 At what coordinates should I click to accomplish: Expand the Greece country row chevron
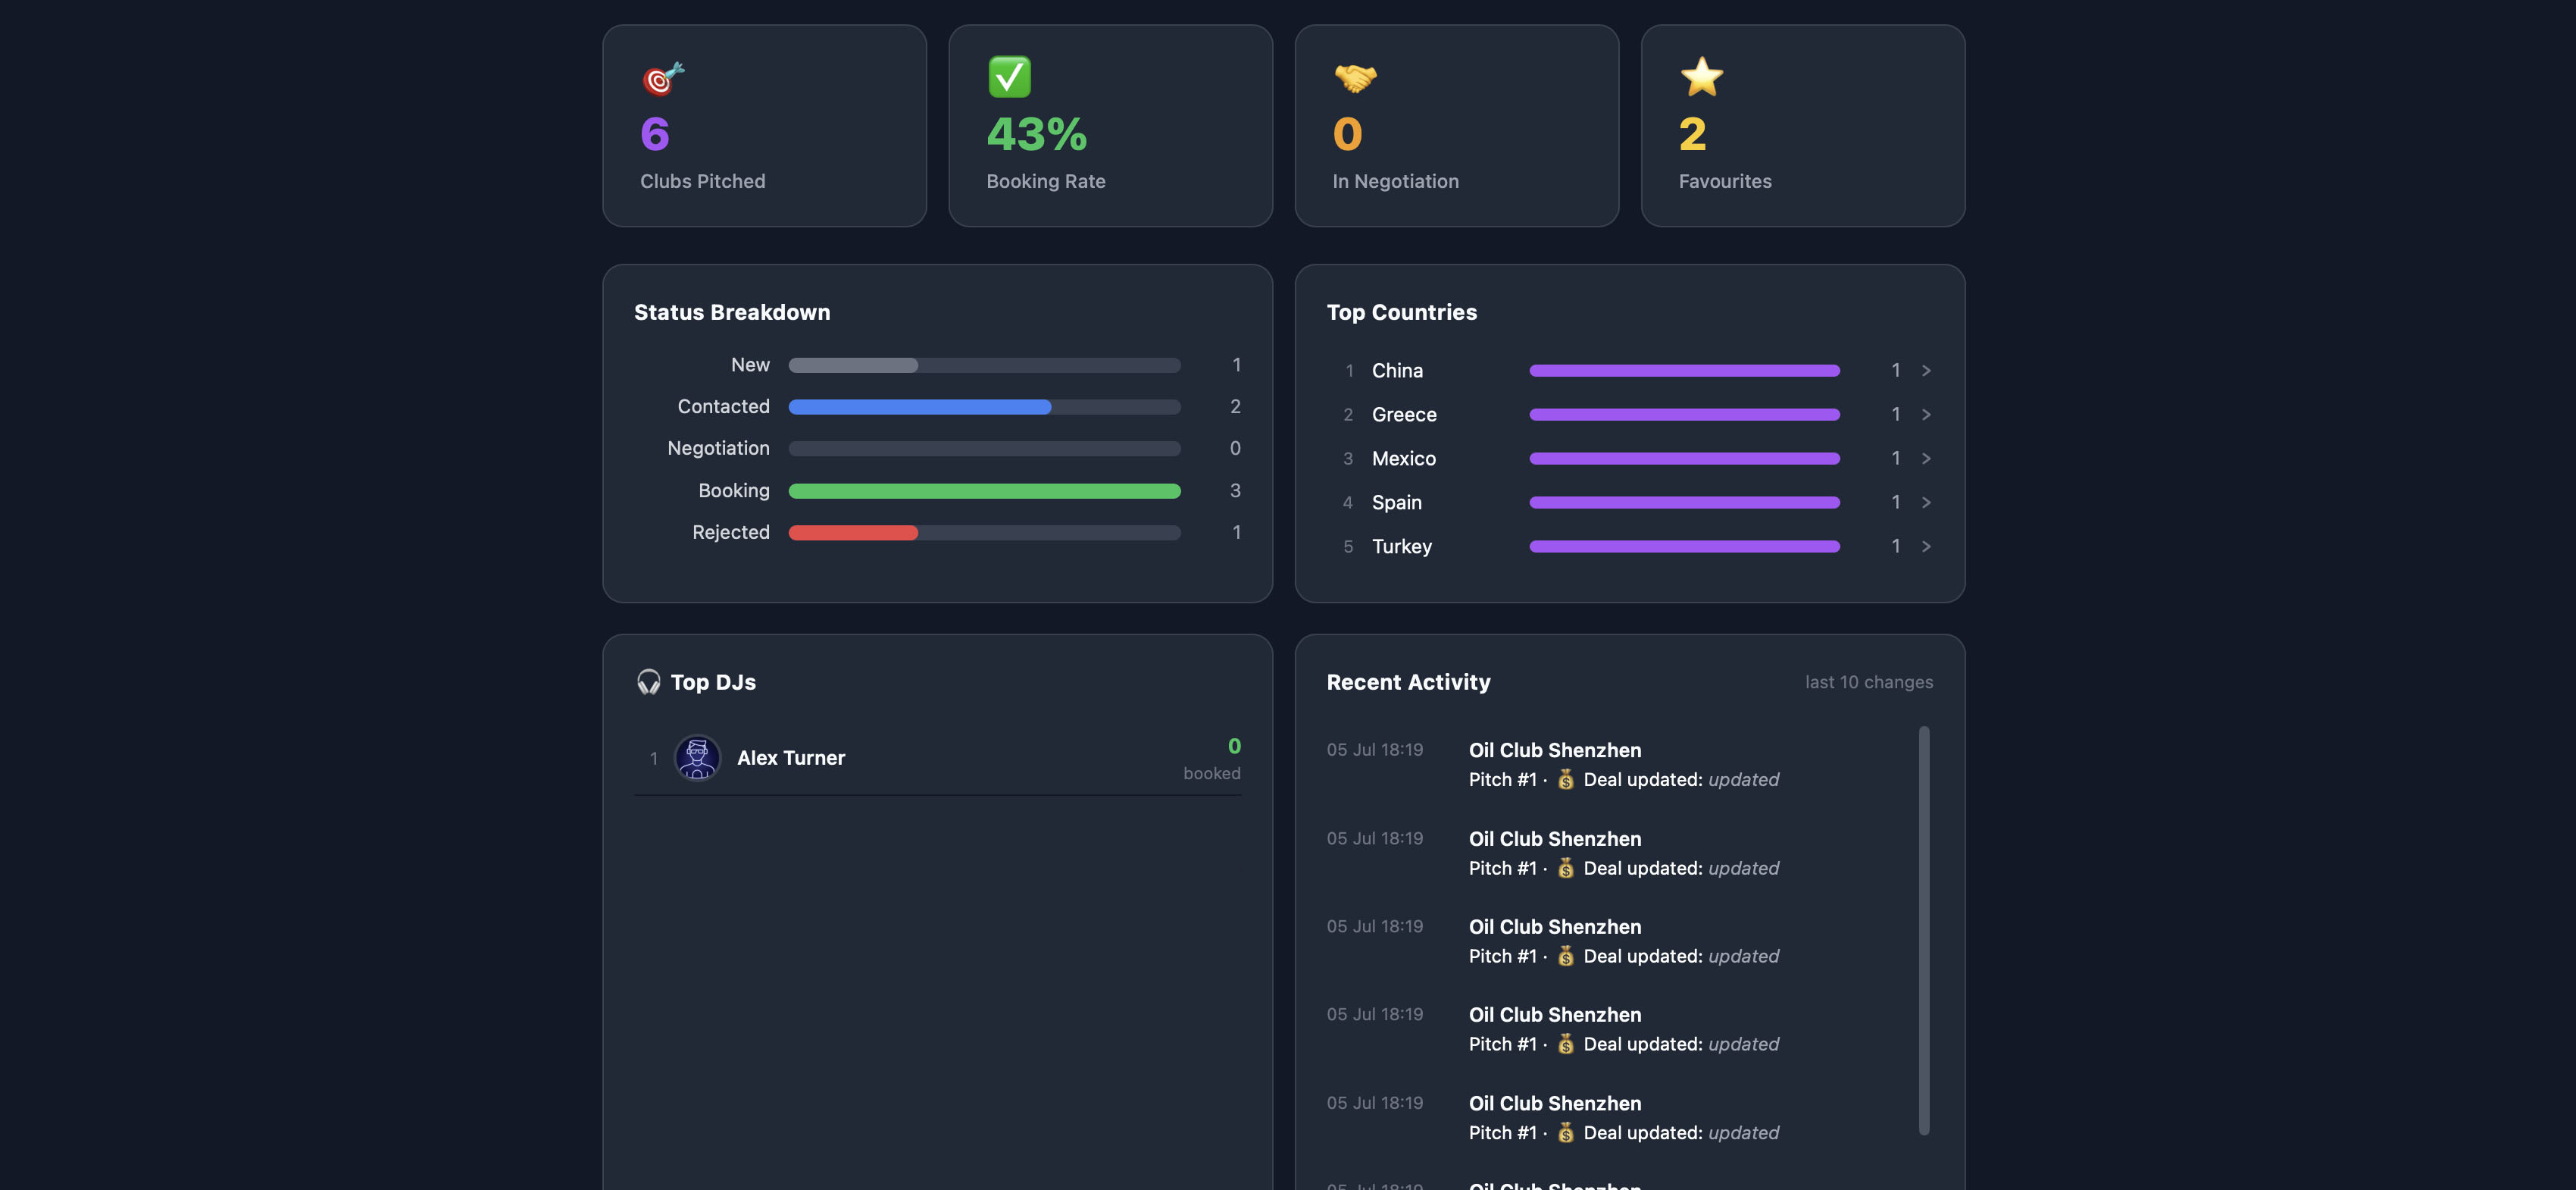click(1926, 415)
